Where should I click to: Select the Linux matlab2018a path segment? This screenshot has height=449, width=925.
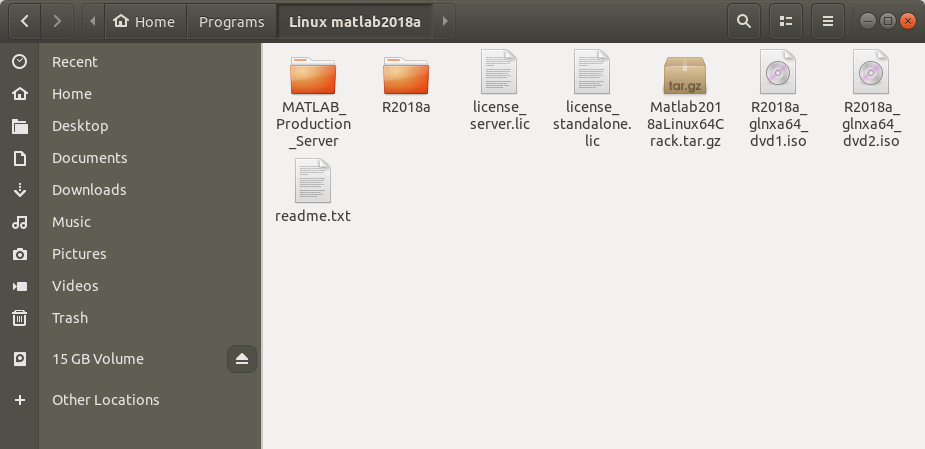pyautogui.click(x=355, y=22)
